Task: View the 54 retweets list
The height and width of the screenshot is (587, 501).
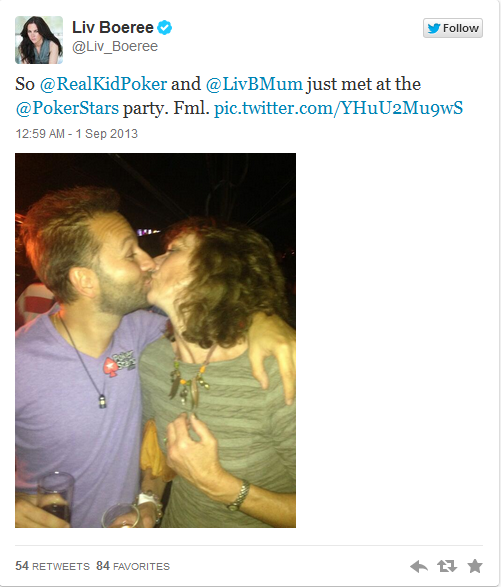Action: [x=52, y=566]
